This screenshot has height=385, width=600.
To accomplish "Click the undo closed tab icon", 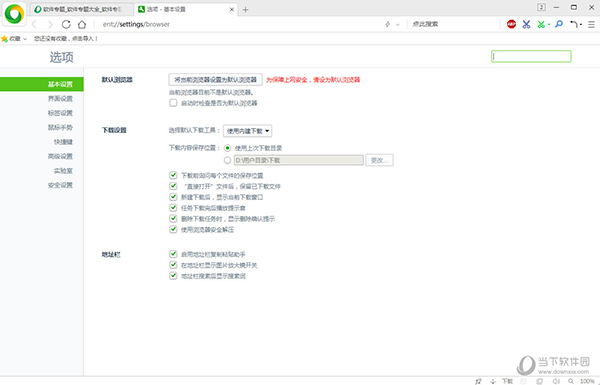I will pos(574,24).
